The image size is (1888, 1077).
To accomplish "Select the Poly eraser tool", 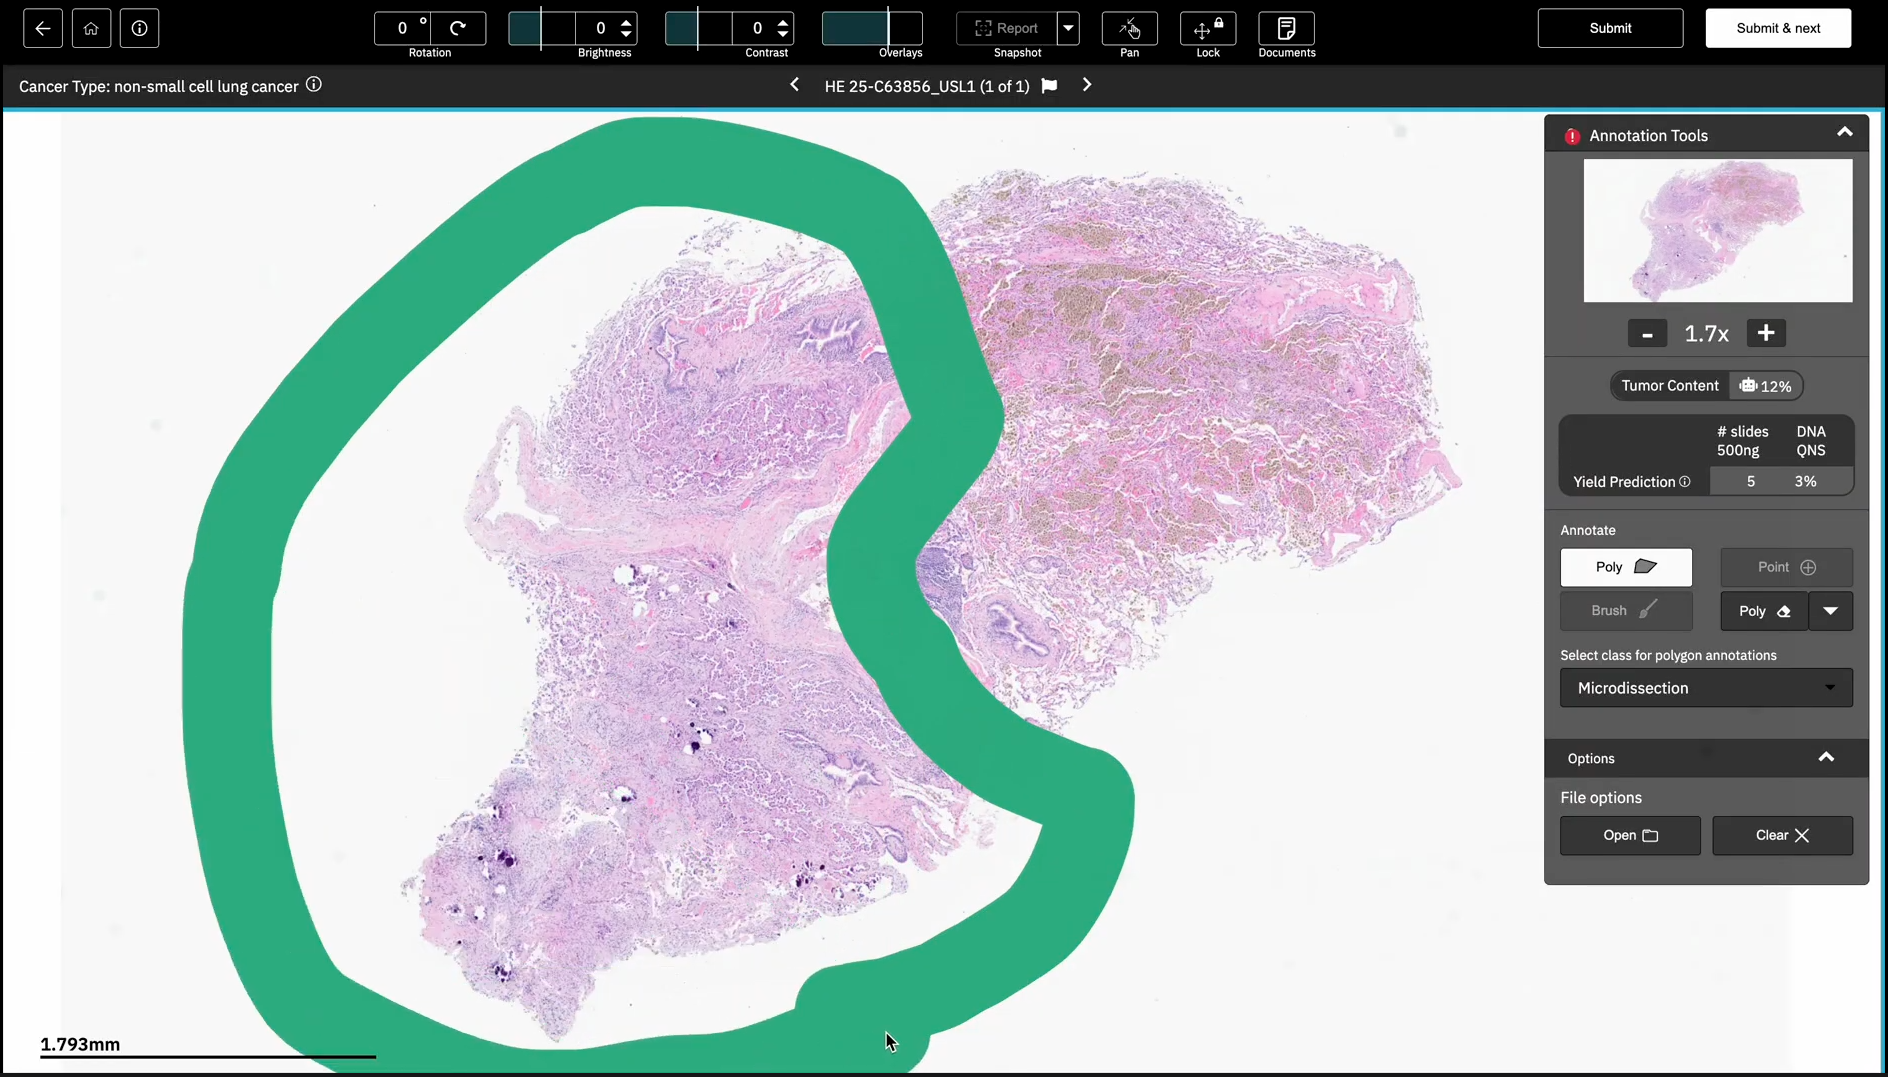I will tap(1764, 611).
